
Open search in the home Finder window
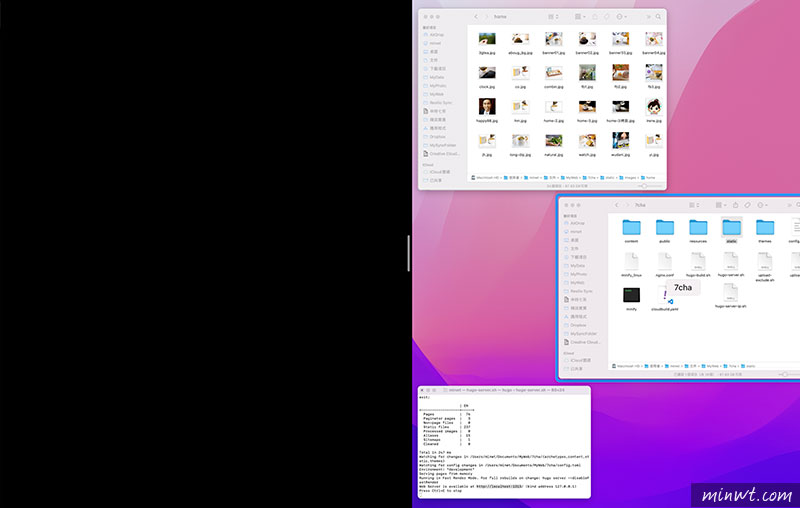(658, 17)
